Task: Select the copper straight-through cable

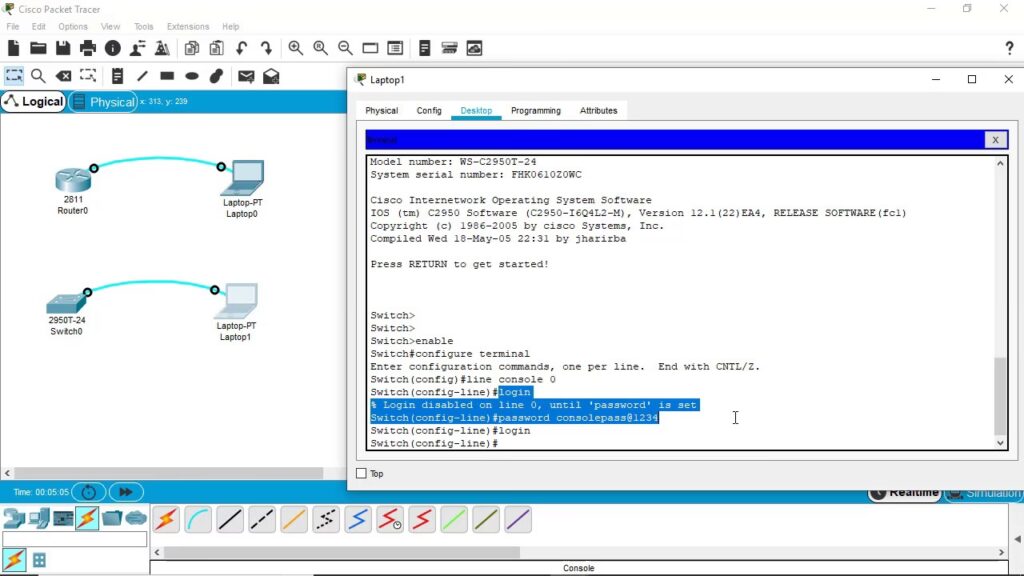Action: [x=231, y=520]
